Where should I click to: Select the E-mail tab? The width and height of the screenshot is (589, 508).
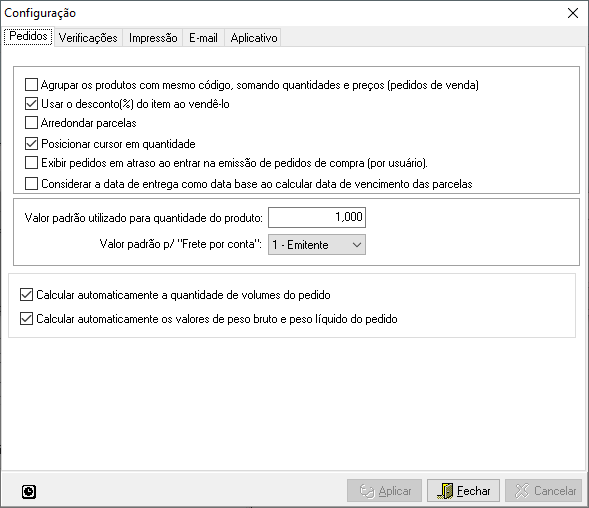(203, 38)
